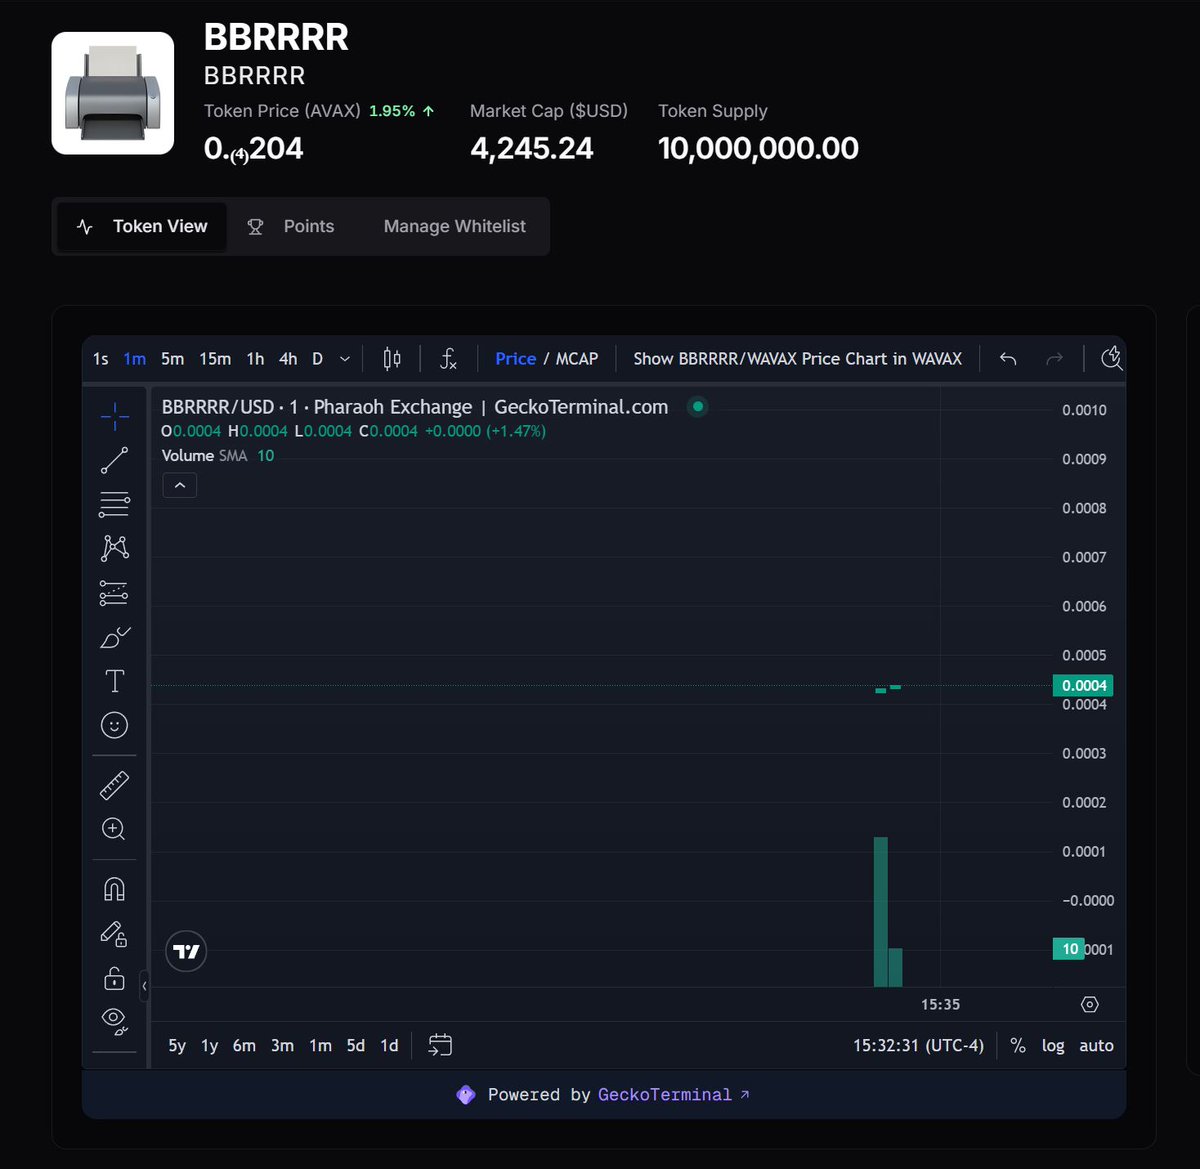Open the candle chart style selector
The height and width of the screenshot is (1169, 1200).
coord(391,358)
